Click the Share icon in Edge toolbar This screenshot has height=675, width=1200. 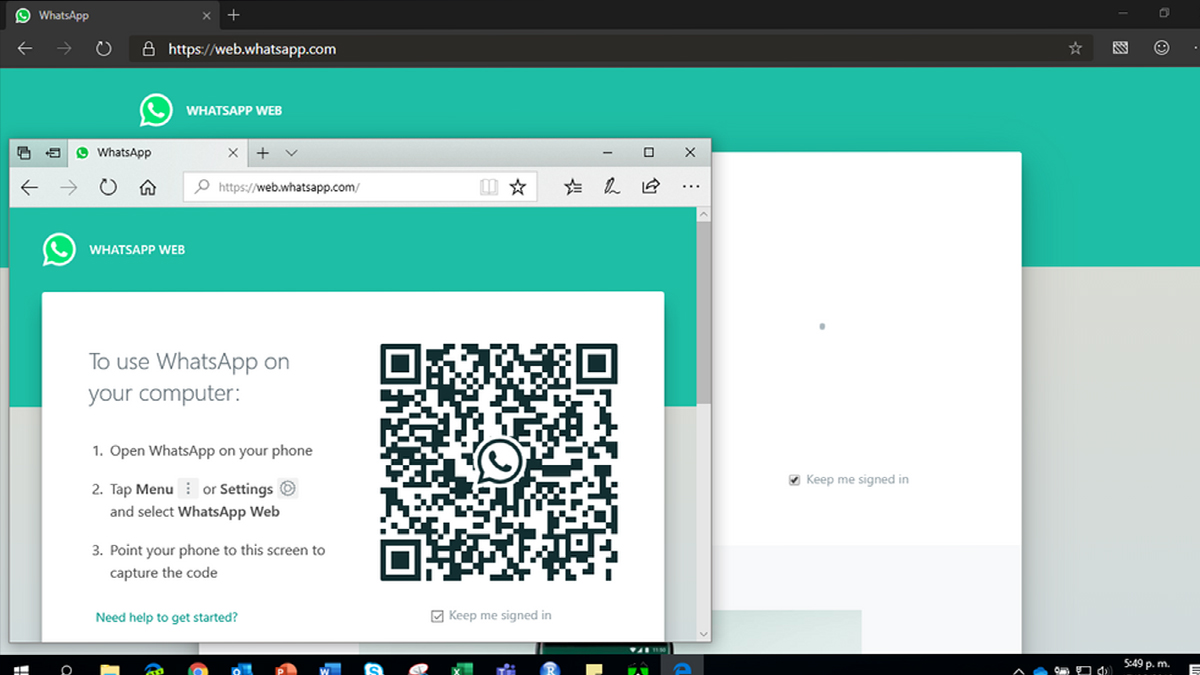click(x=651, y=187)
